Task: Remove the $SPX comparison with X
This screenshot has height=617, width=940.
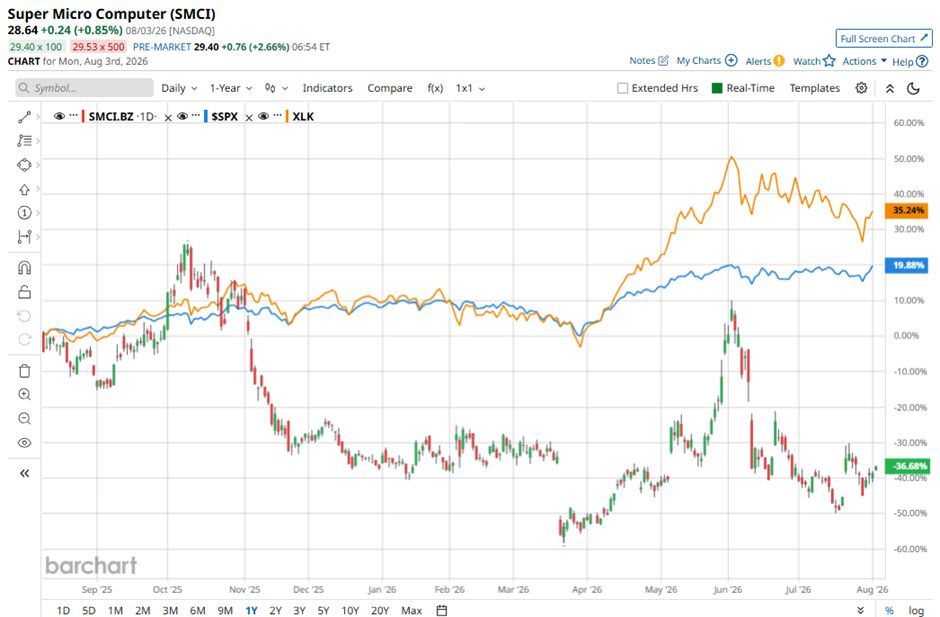Action: [249, 118]
